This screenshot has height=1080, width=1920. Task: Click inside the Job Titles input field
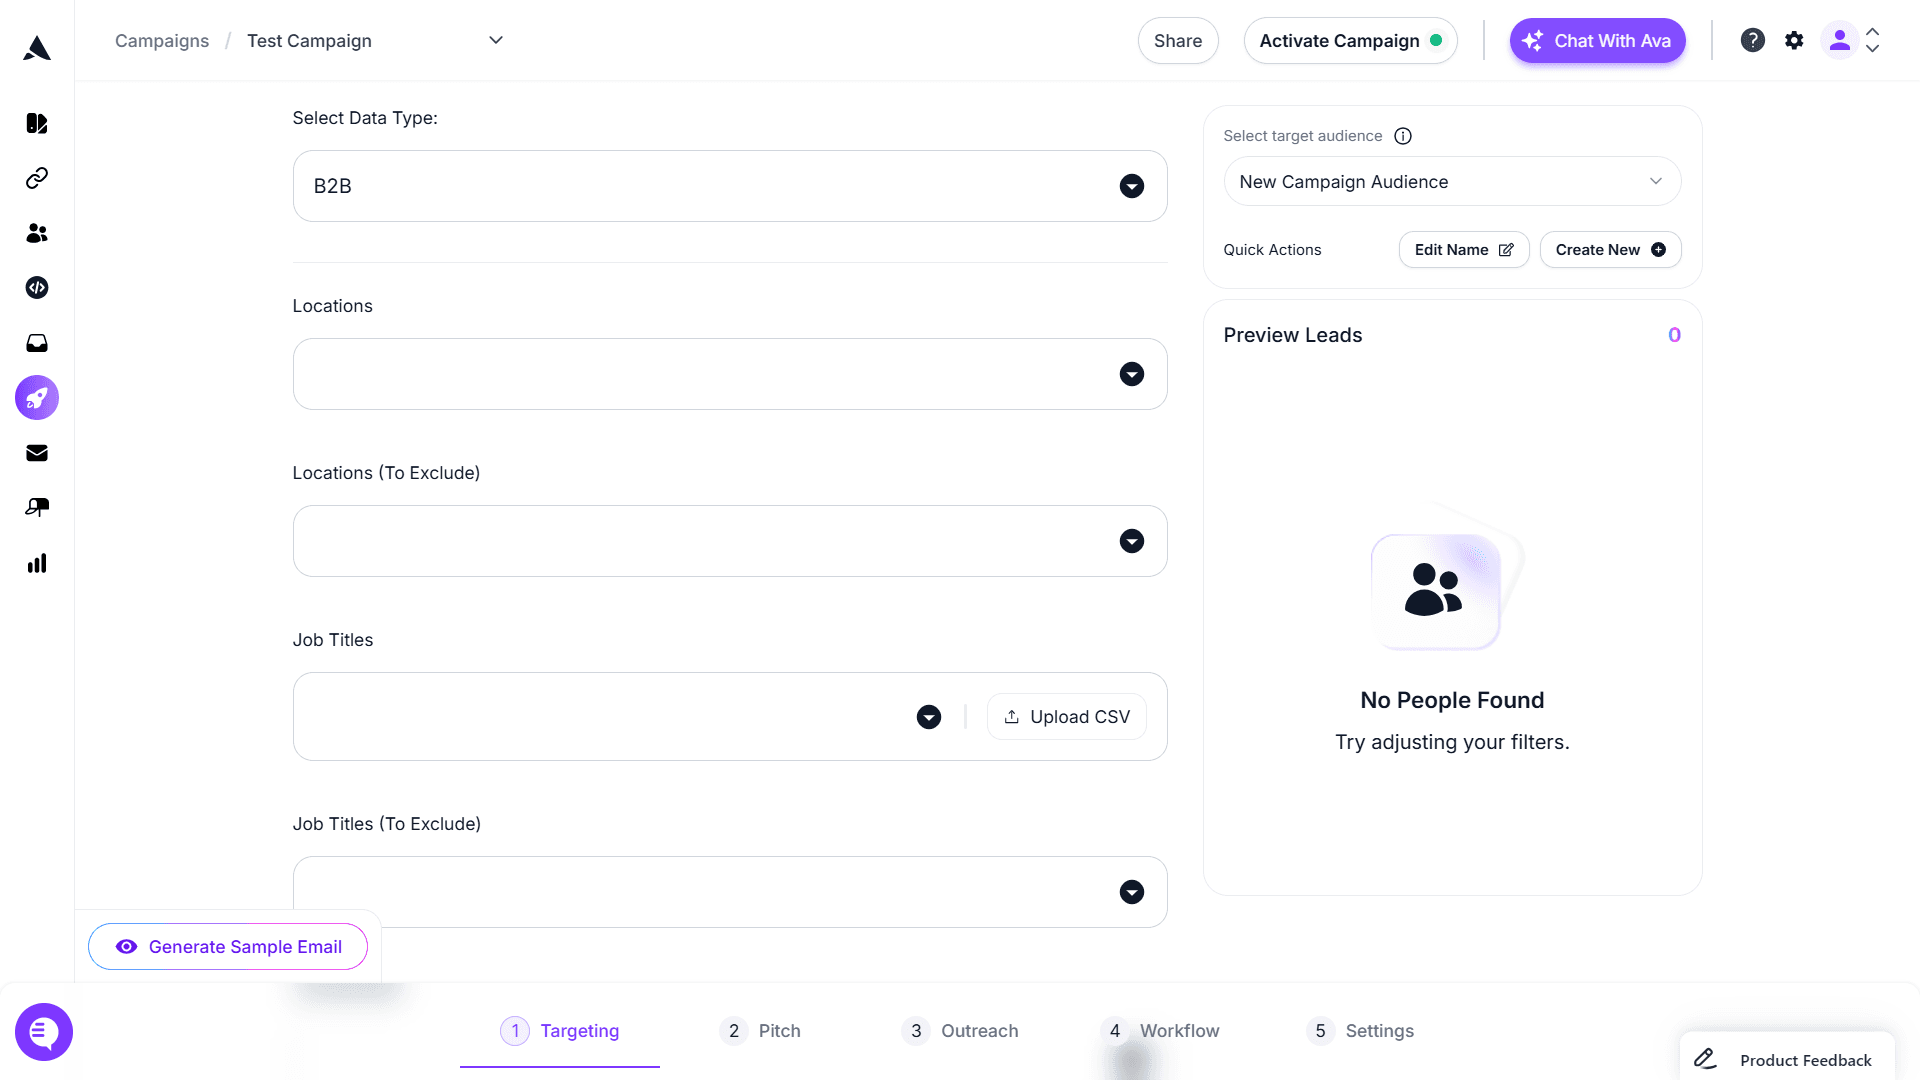pyautogui.click(x=600, y=717)
